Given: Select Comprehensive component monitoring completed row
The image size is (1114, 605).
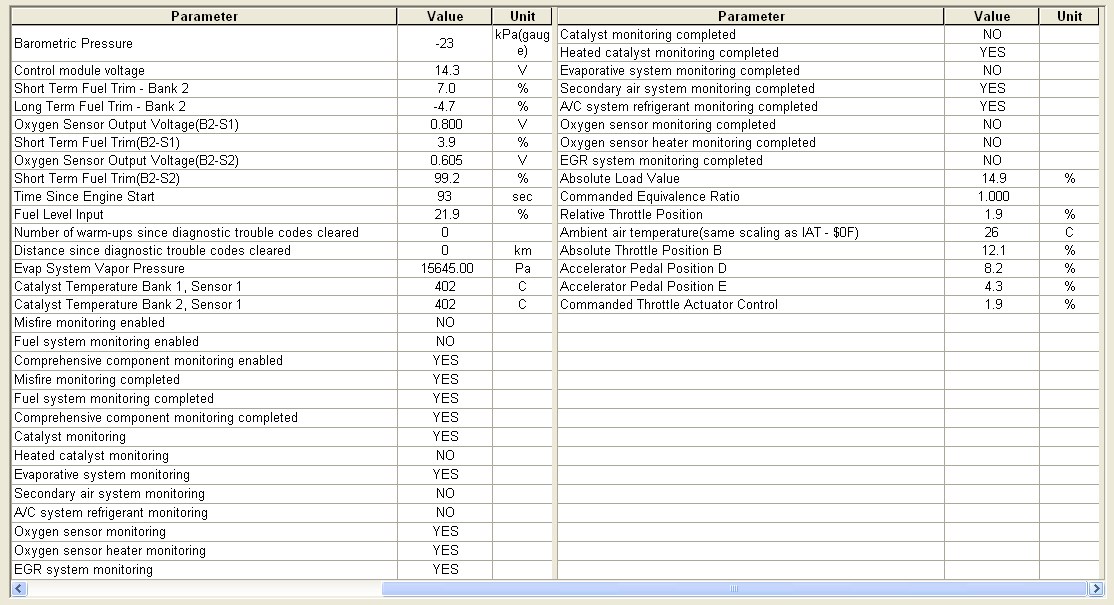Looking at the screenshot, I should pos(281,418).
